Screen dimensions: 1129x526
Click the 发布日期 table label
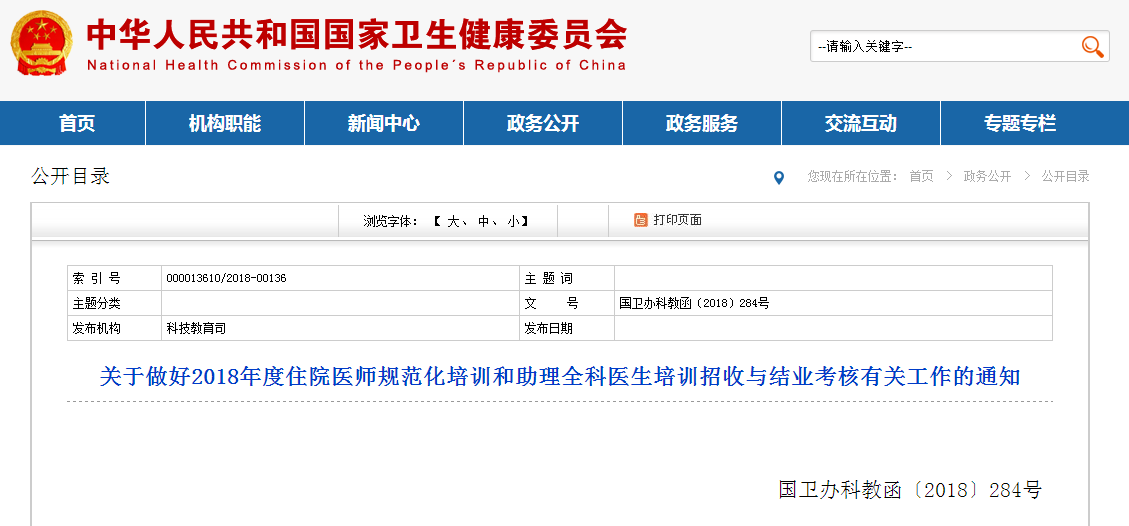click(x=549, y=328)
